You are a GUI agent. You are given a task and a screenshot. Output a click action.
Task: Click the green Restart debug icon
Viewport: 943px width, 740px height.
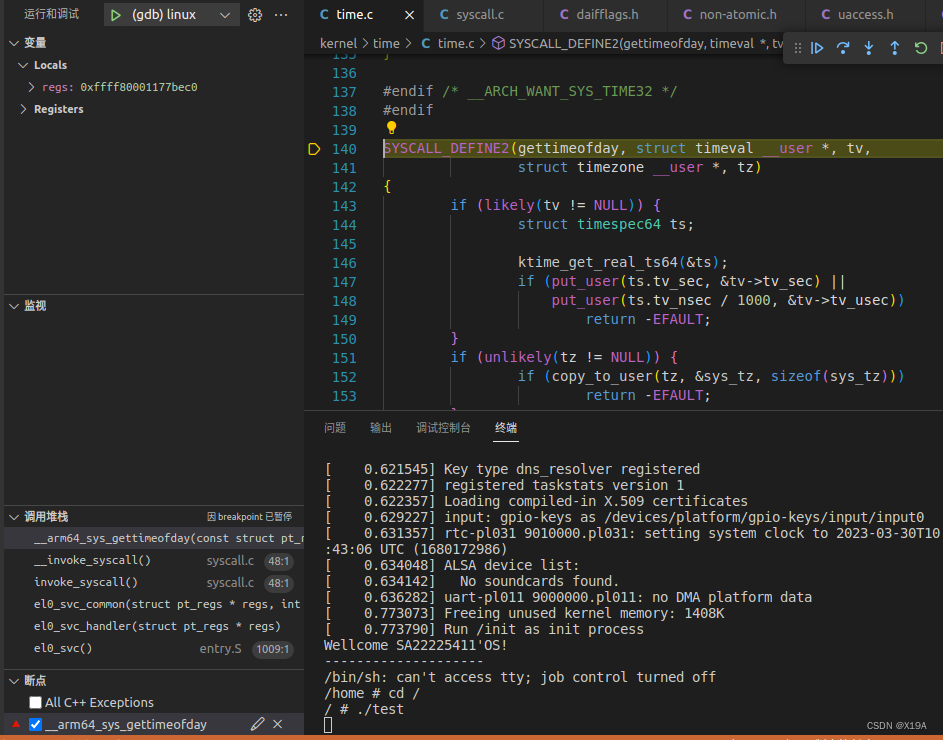[920, 47]
